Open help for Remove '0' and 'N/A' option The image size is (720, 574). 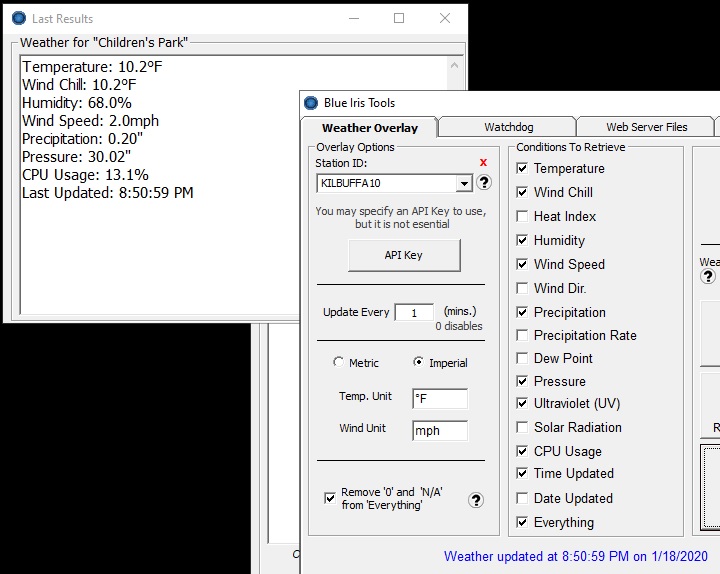coord(476,500)
